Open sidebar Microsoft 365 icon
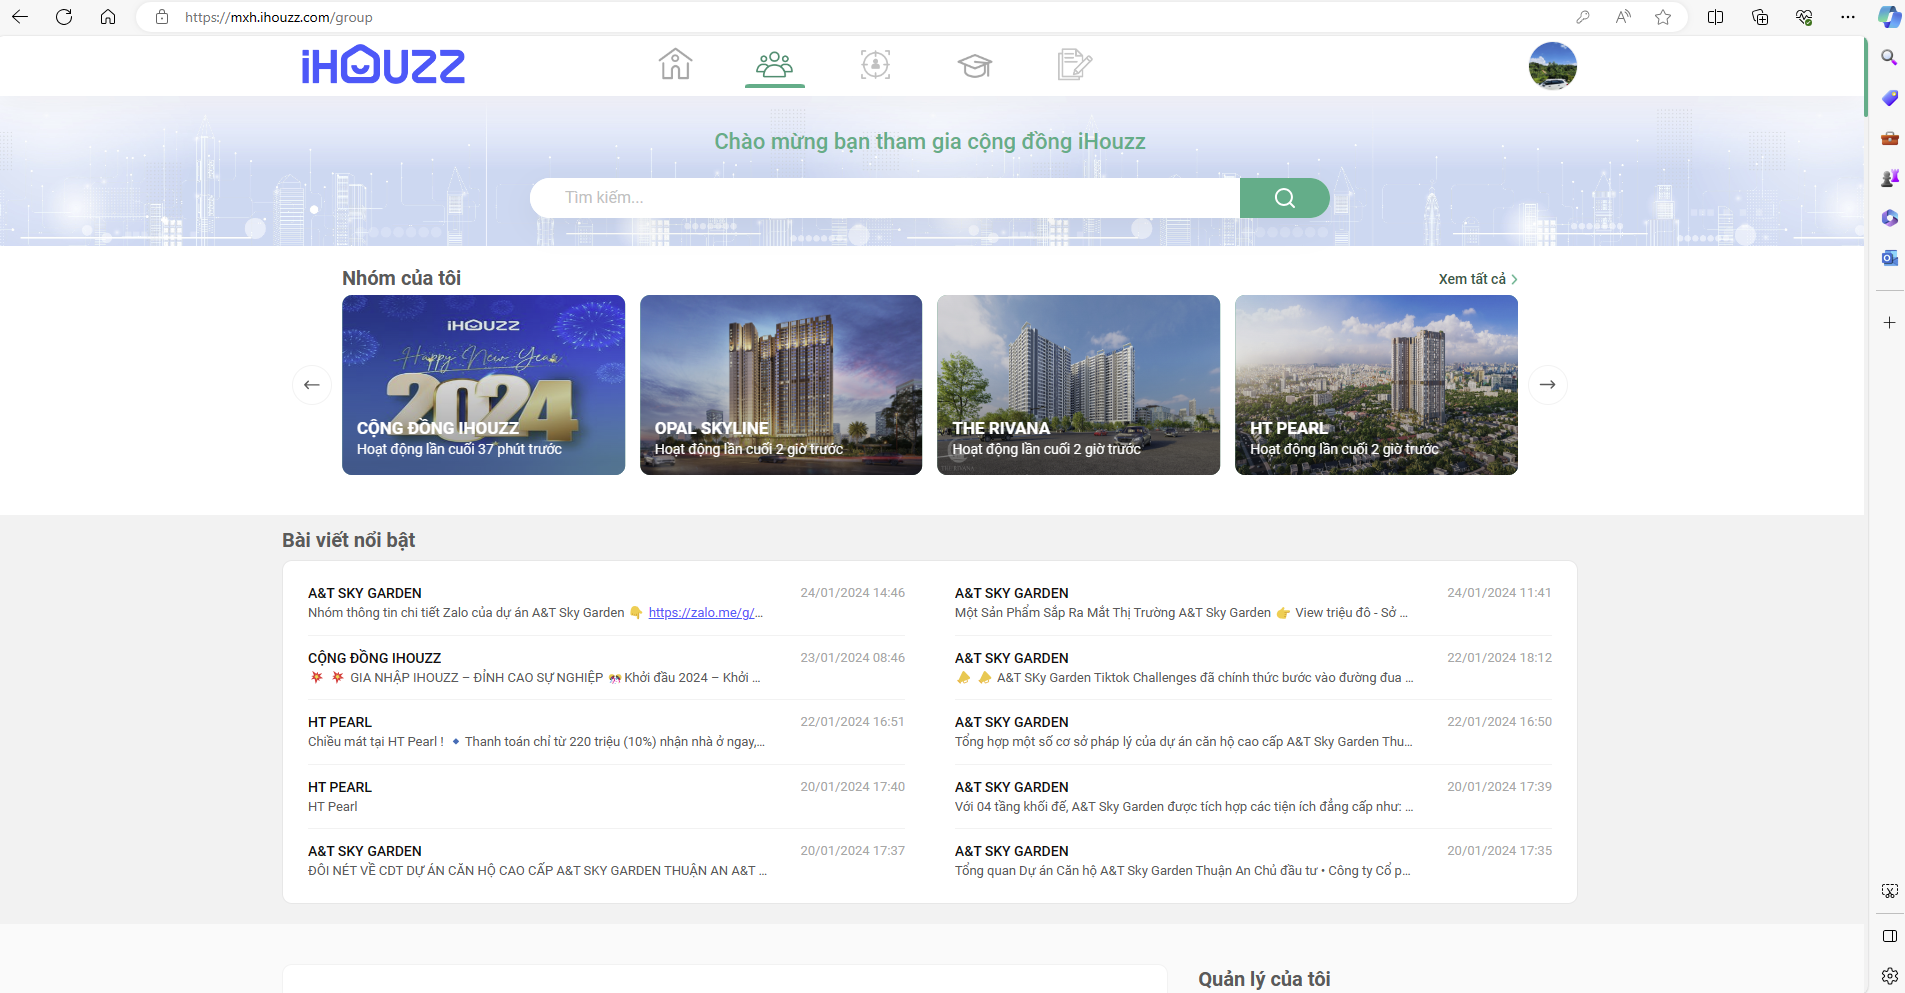The height and width of the screenshot is (993, 1905). coord(1889,218)
